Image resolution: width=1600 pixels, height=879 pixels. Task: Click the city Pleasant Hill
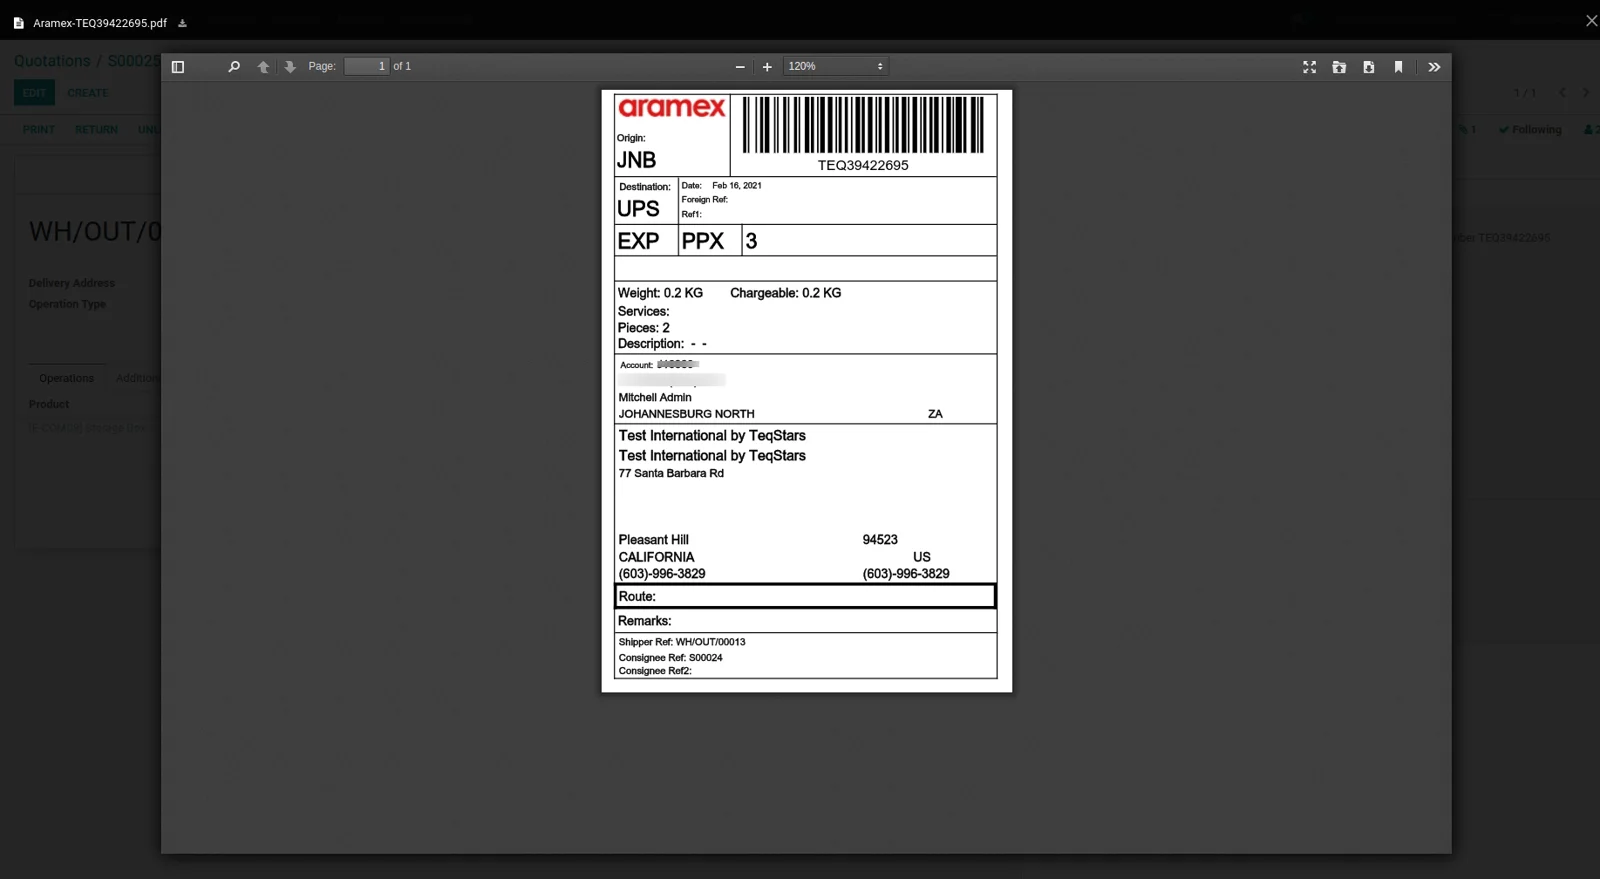point(653,540)
